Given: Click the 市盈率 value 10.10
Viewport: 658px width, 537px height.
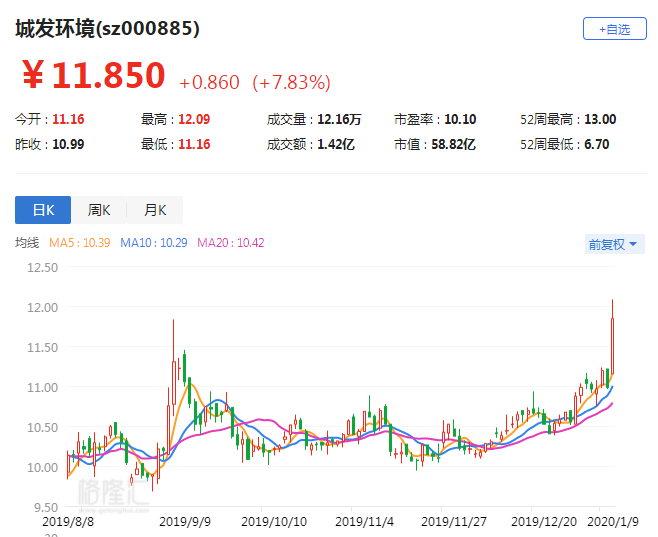Looking at the screenshot, I should (460, 119).
